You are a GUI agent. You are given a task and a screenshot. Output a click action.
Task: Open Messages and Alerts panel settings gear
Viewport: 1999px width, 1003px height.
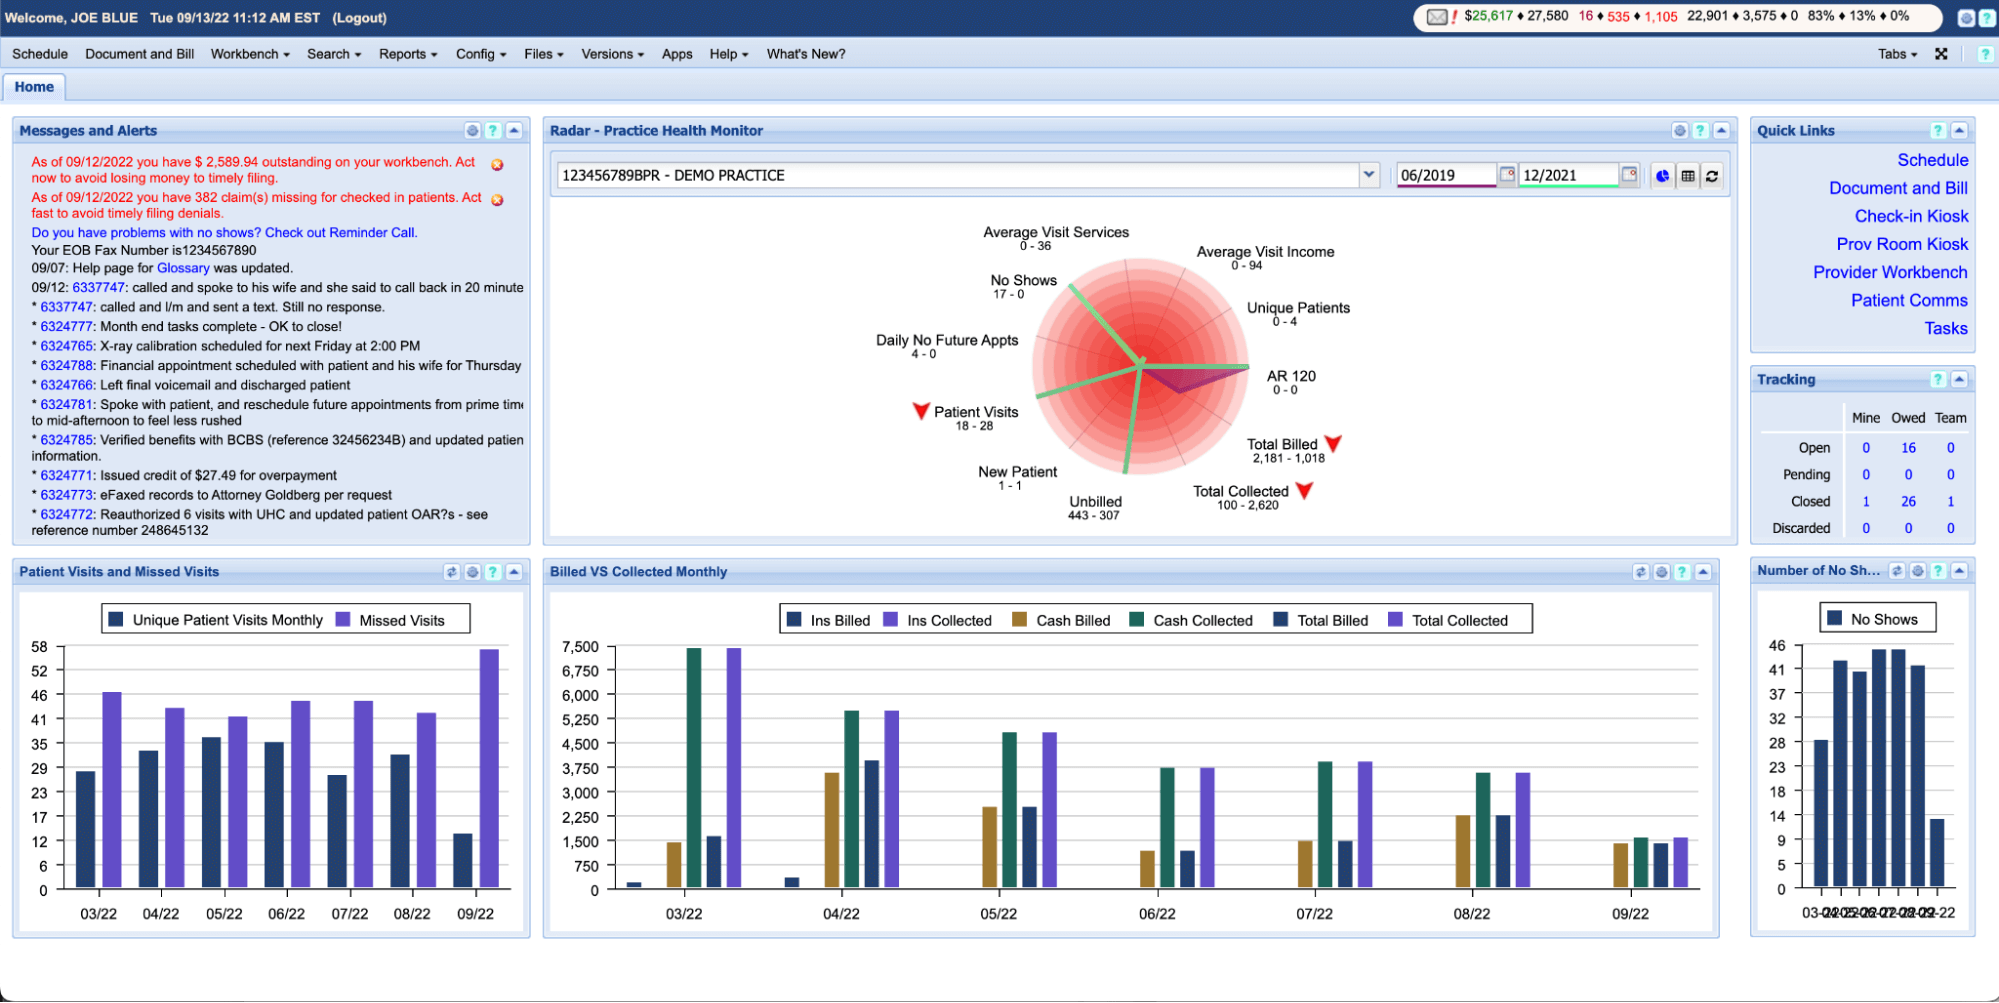point(473,131)
